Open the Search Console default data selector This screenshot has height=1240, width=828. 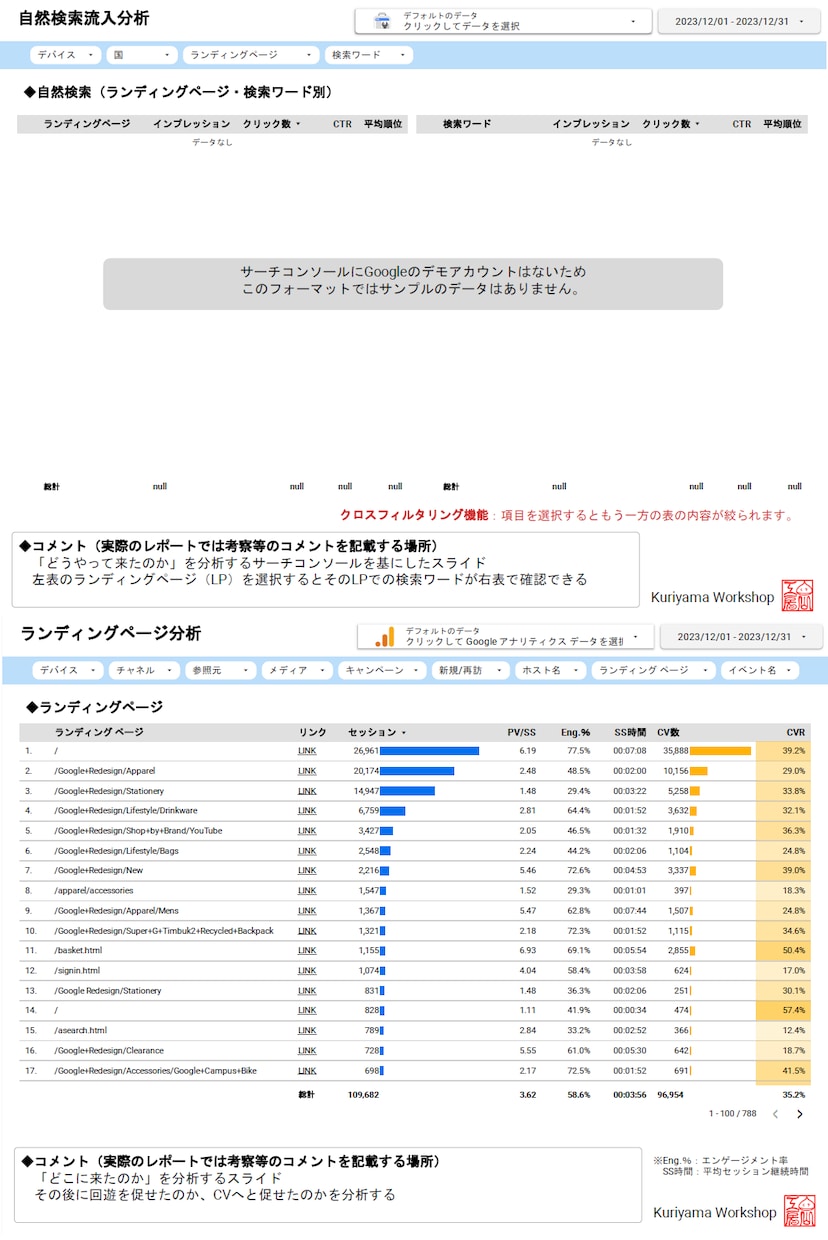[503, 21]
